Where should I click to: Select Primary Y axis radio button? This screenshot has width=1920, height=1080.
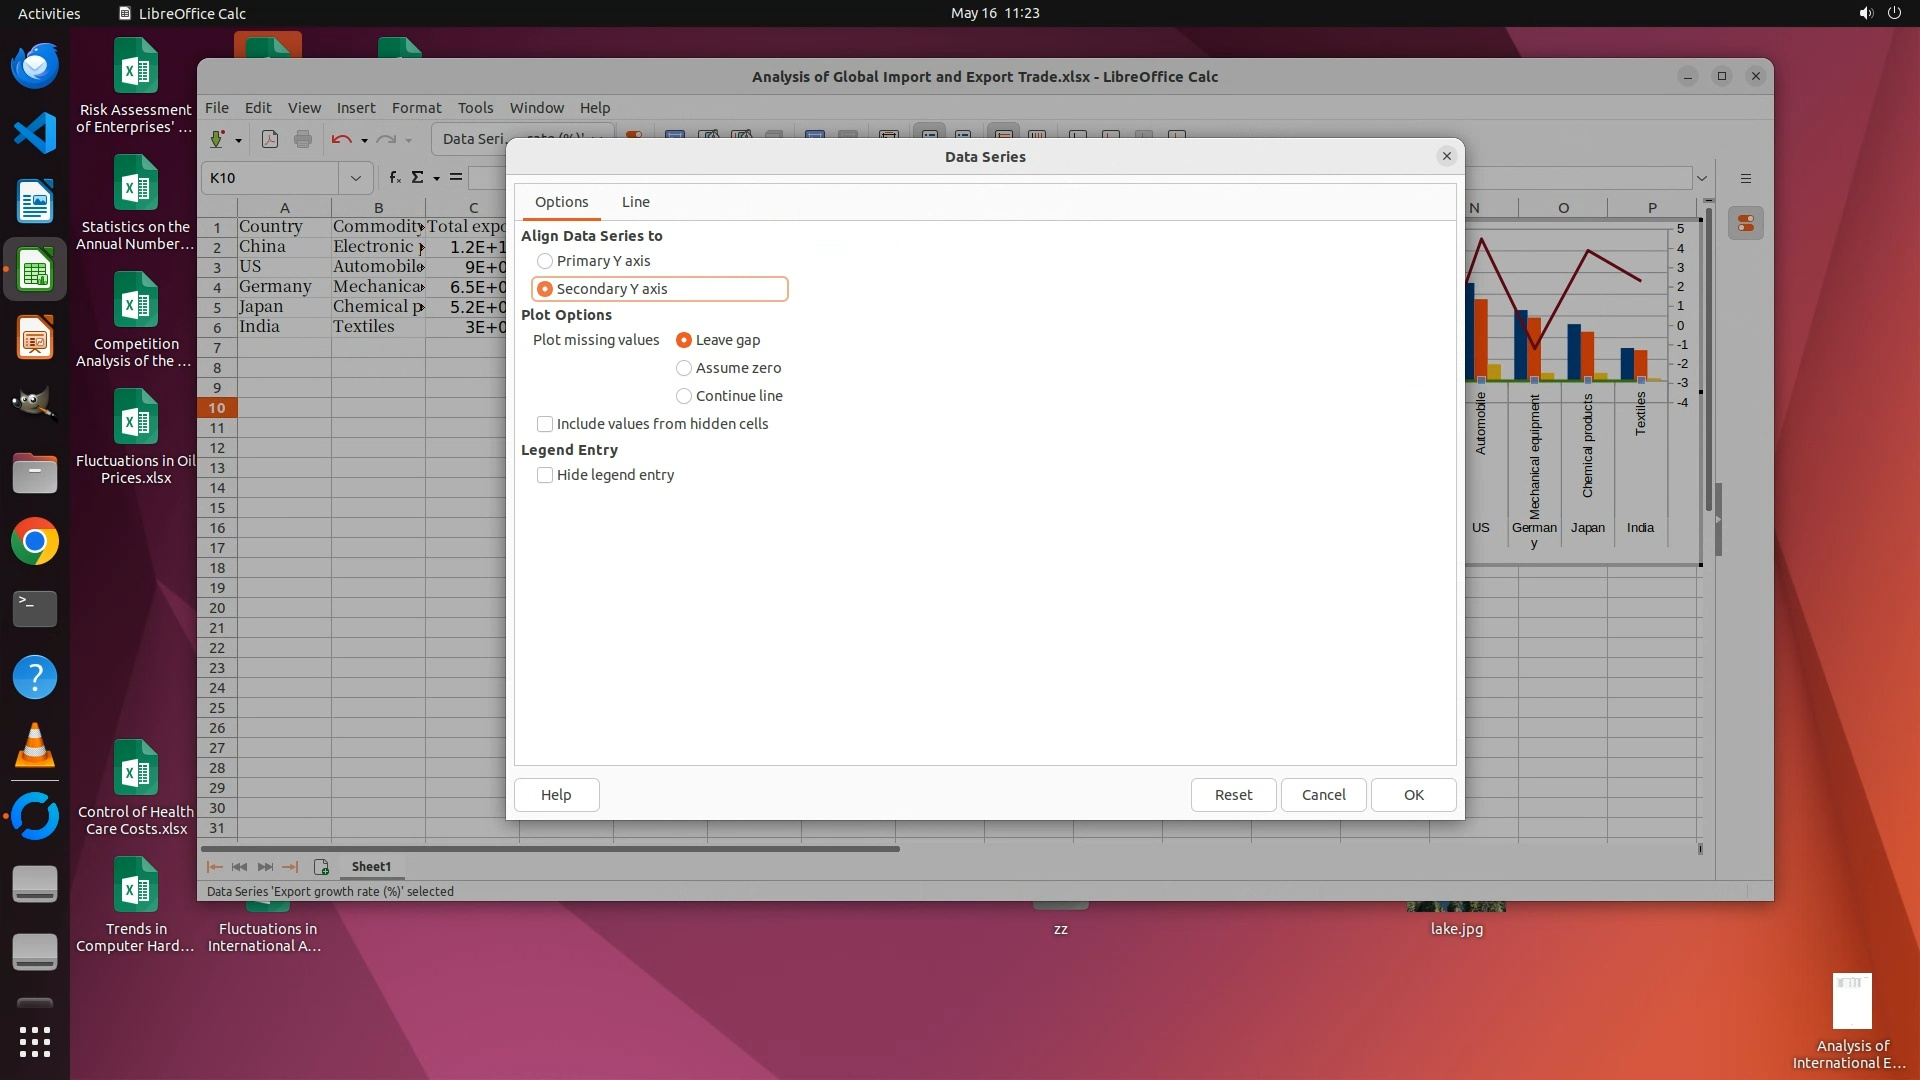click(x=545, y=261)
